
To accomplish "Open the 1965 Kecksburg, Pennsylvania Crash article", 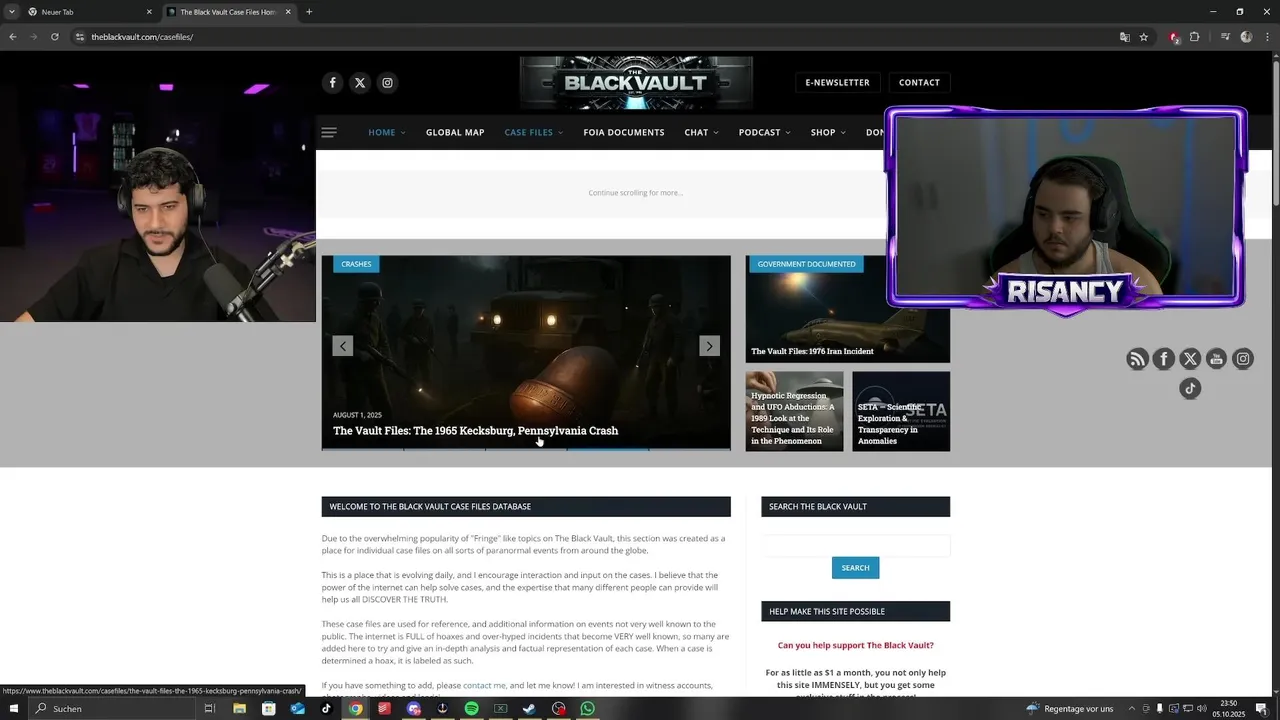I will pyautogui.click(x=475, y=431).
